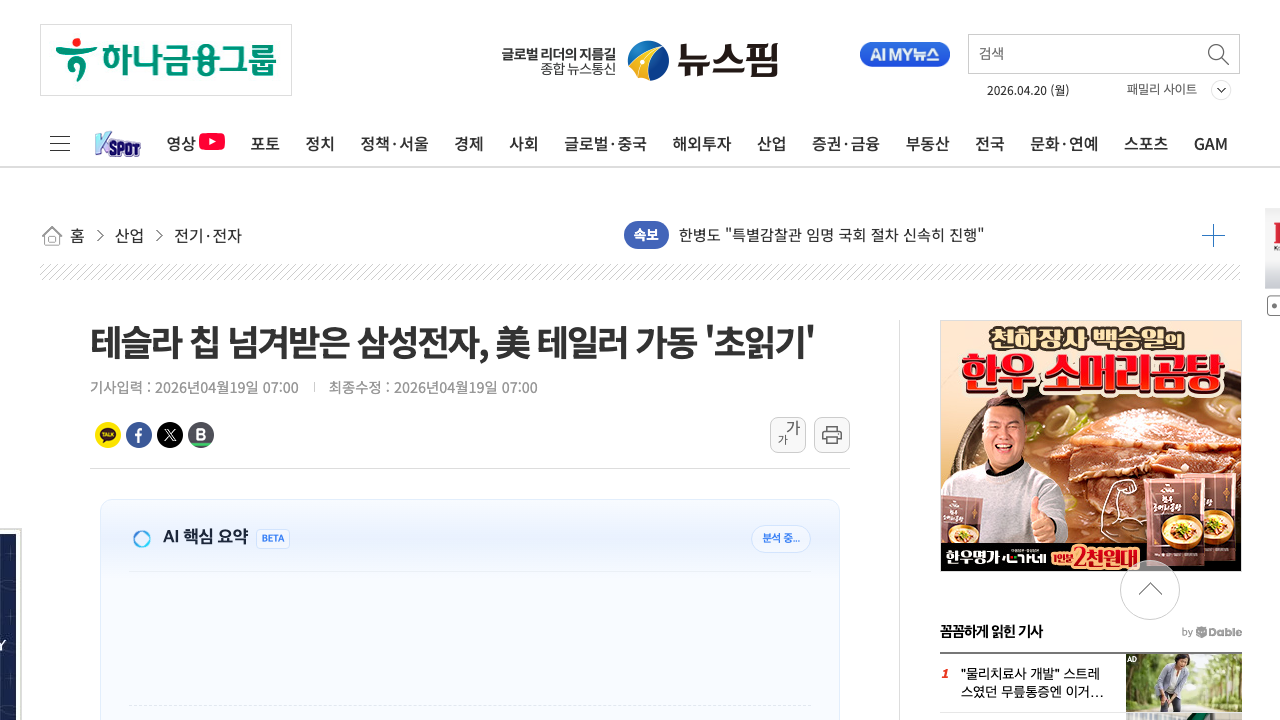Open the K-SPOT logo link
This screenshot has height=720, width=1280.
coord(118,144)
